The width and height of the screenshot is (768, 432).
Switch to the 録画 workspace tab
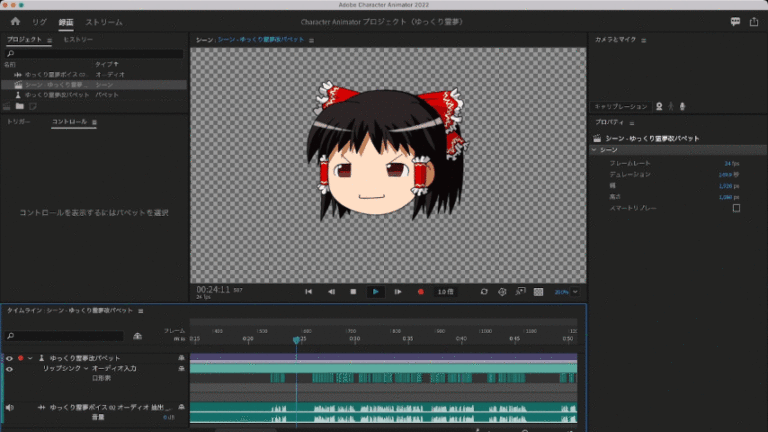coord(66,22)
